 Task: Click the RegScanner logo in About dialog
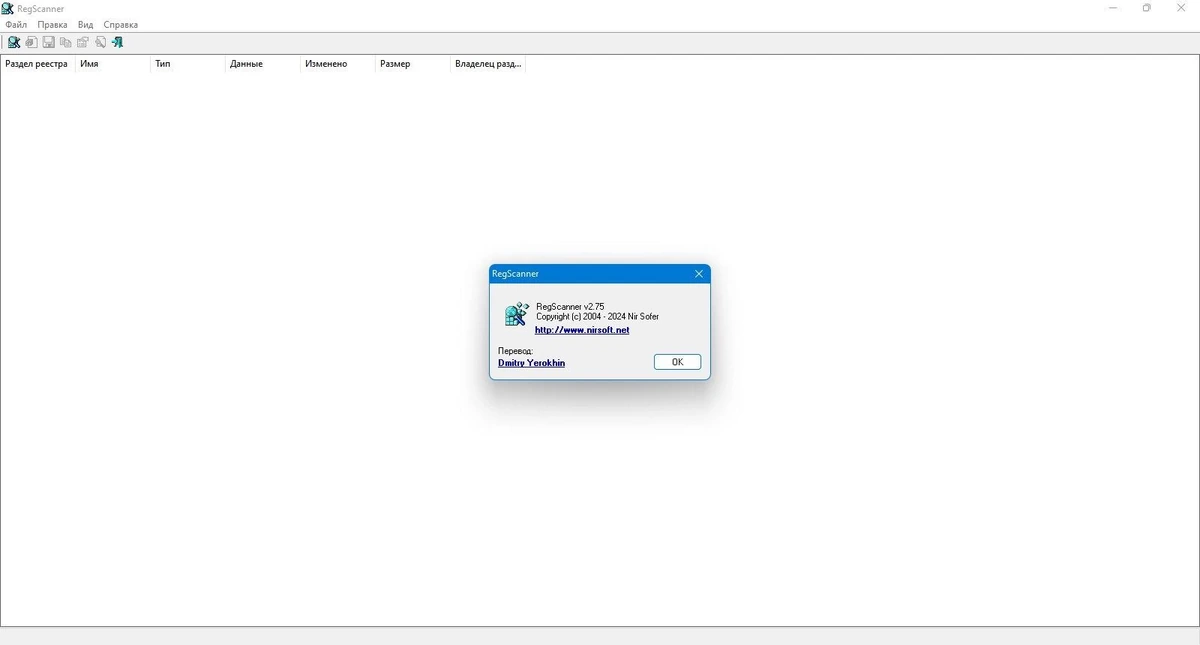516,314
